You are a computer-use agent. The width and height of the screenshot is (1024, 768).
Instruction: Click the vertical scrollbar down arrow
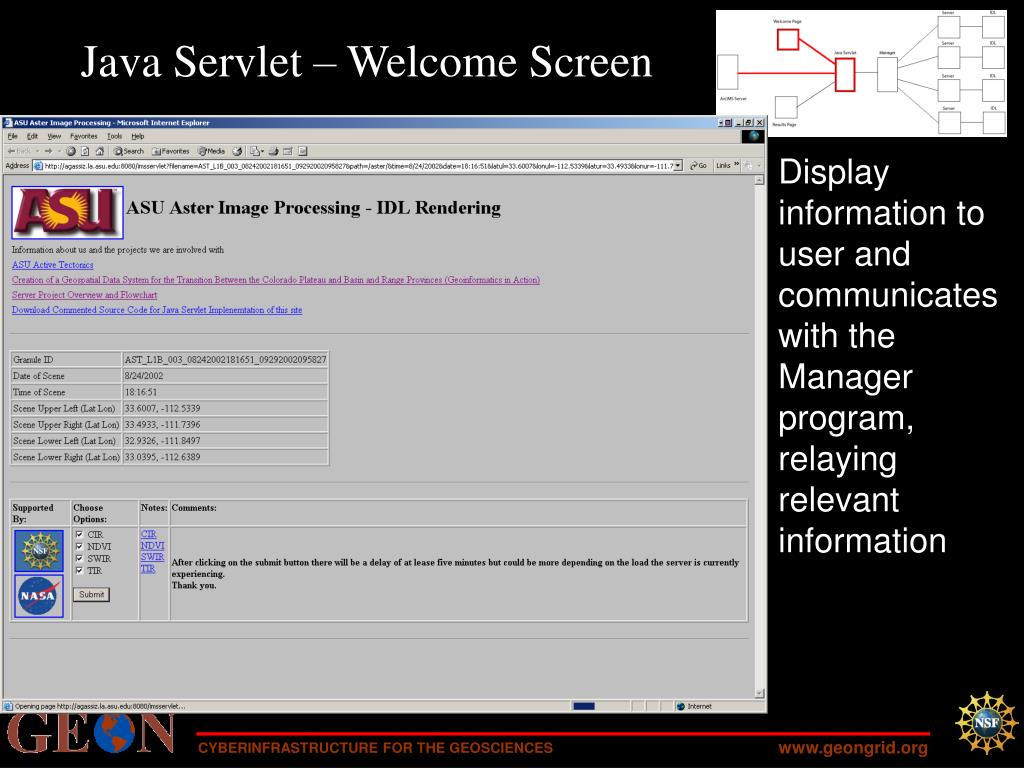(x=759, y=693)
